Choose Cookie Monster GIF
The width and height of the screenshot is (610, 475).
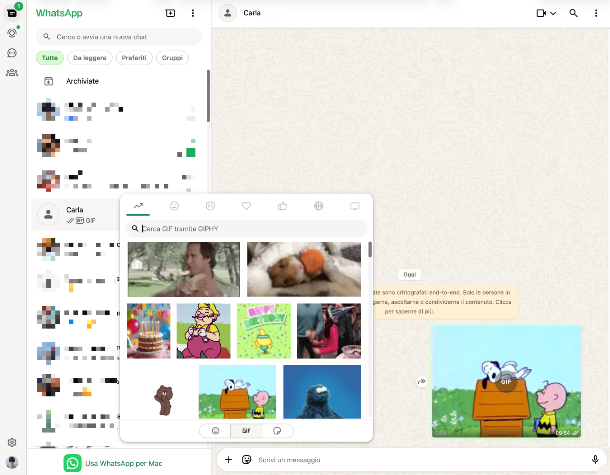pyautogui.click(x=322, y=392)
